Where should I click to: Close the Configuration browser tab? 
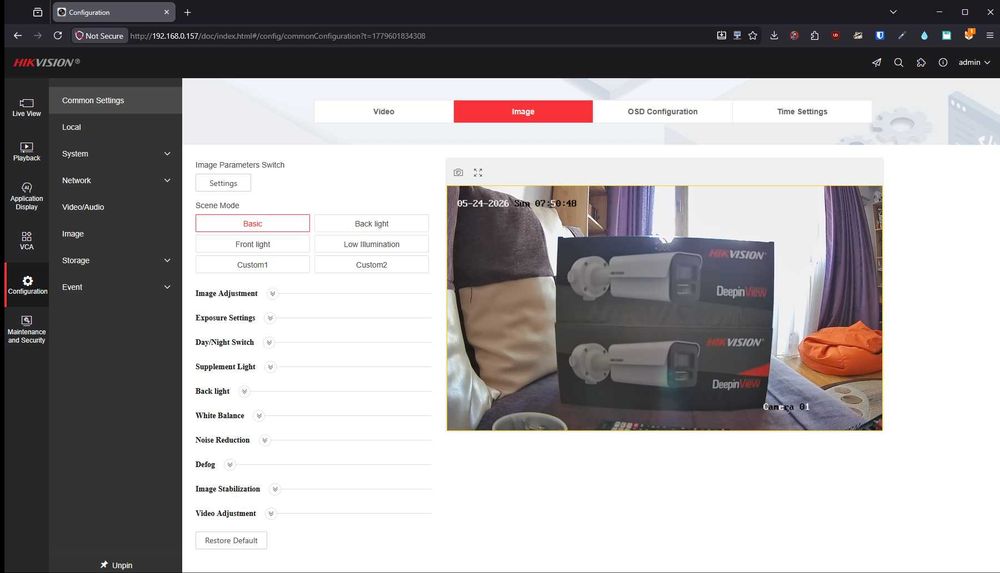[x=166, y=12]
